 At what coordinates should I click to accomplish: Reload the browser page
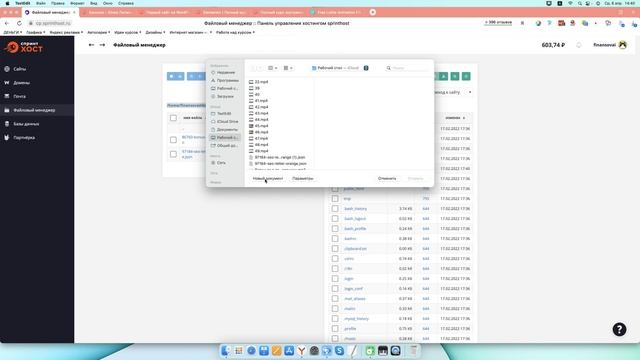point(19,23)
